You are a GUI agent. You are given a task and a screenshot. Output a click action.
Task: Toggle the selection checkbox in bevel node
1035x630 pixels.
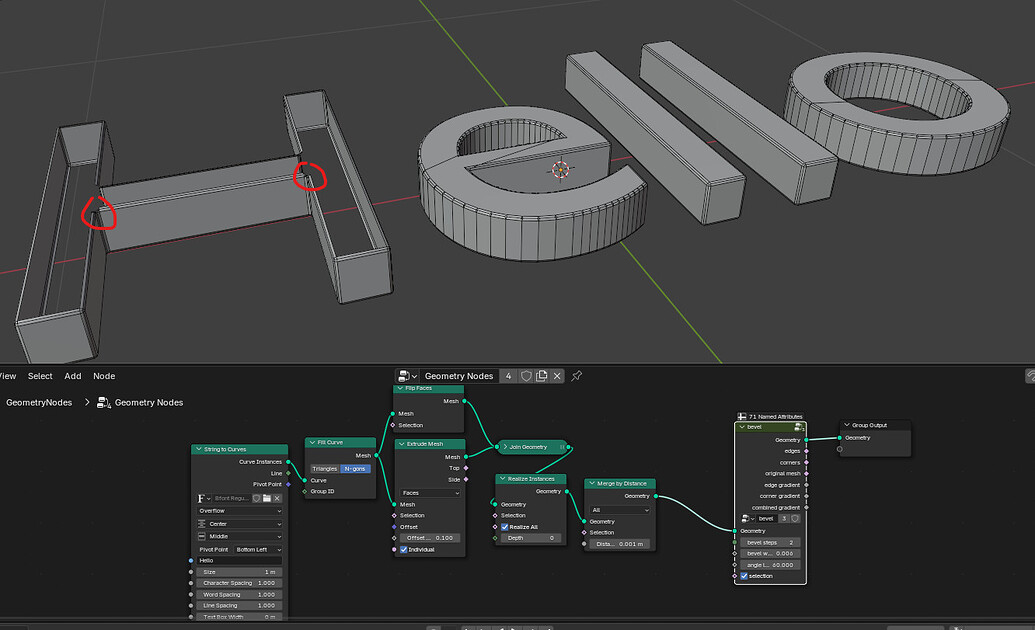click(x=744, y=576)
